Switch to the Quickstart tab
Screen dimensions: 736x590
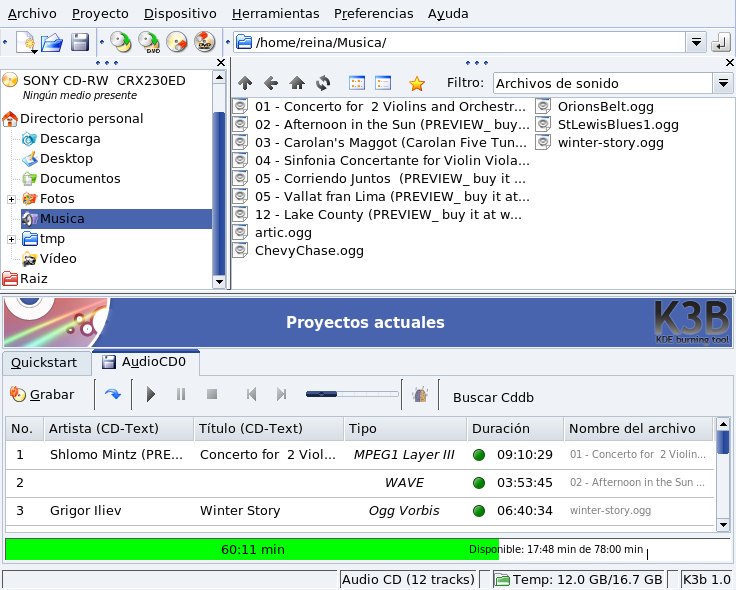pos(44,362)
